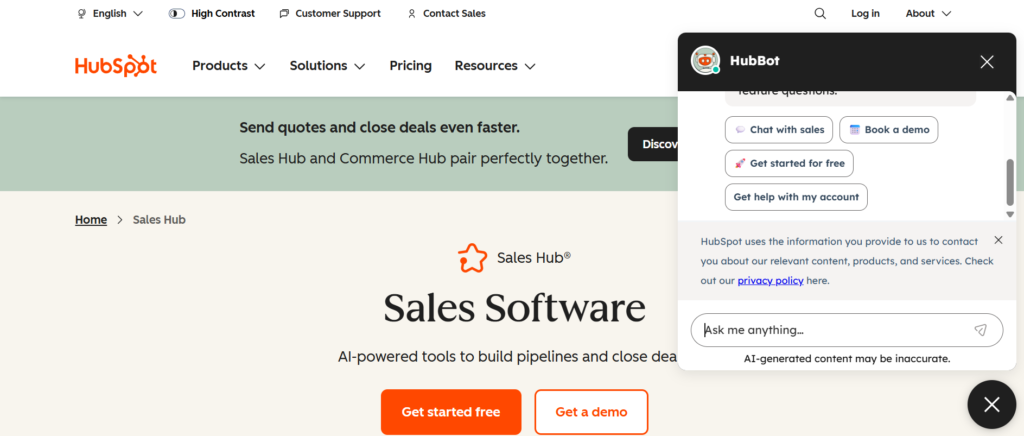Click the chat scrollbar down arrow
Viewport: 1024px width, 436px height.
click(x=1010, y=214)
